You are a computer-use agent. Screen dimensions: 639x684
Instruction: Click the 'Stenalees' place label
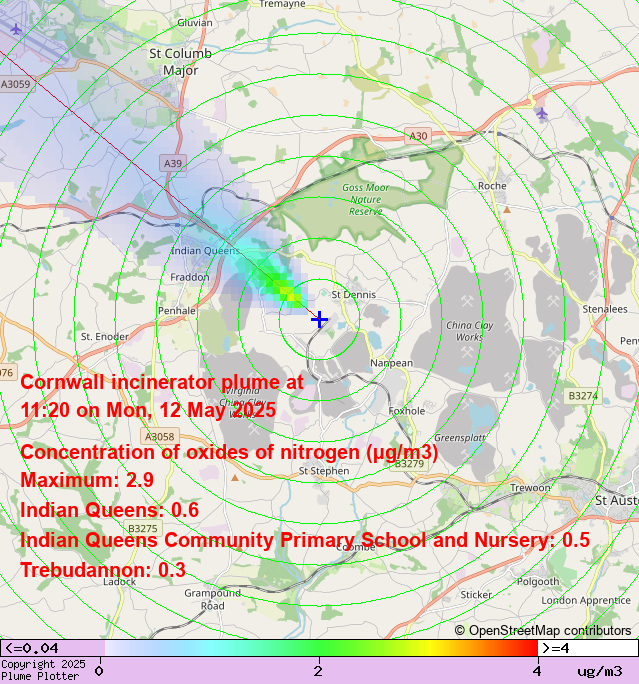point(605,309)
